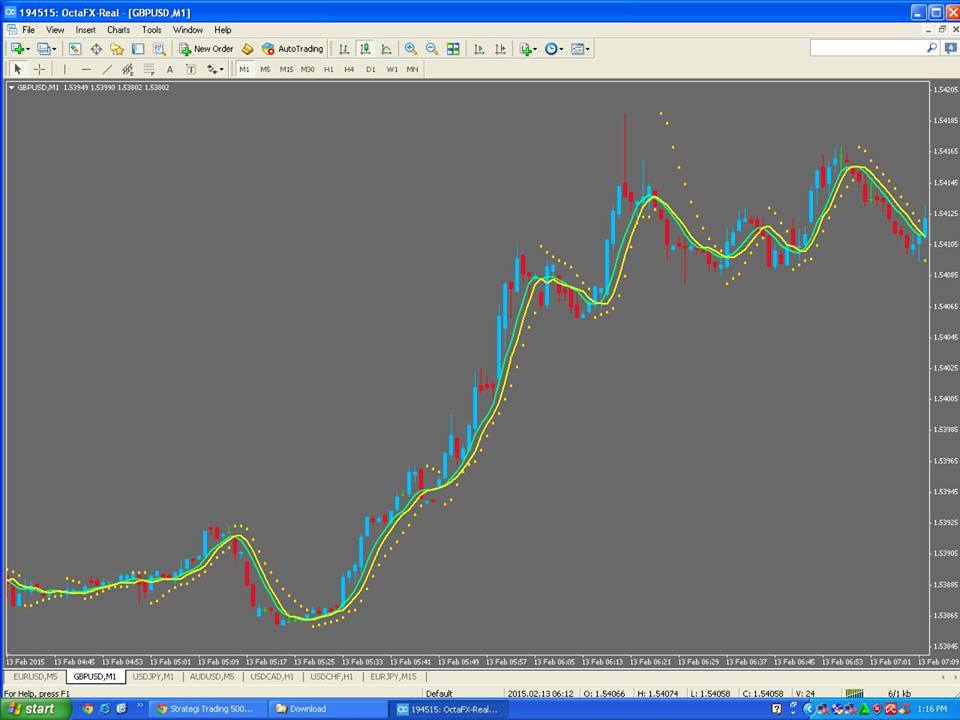Toggle Chart Shift
960x720 pixels.
point(500,49)
